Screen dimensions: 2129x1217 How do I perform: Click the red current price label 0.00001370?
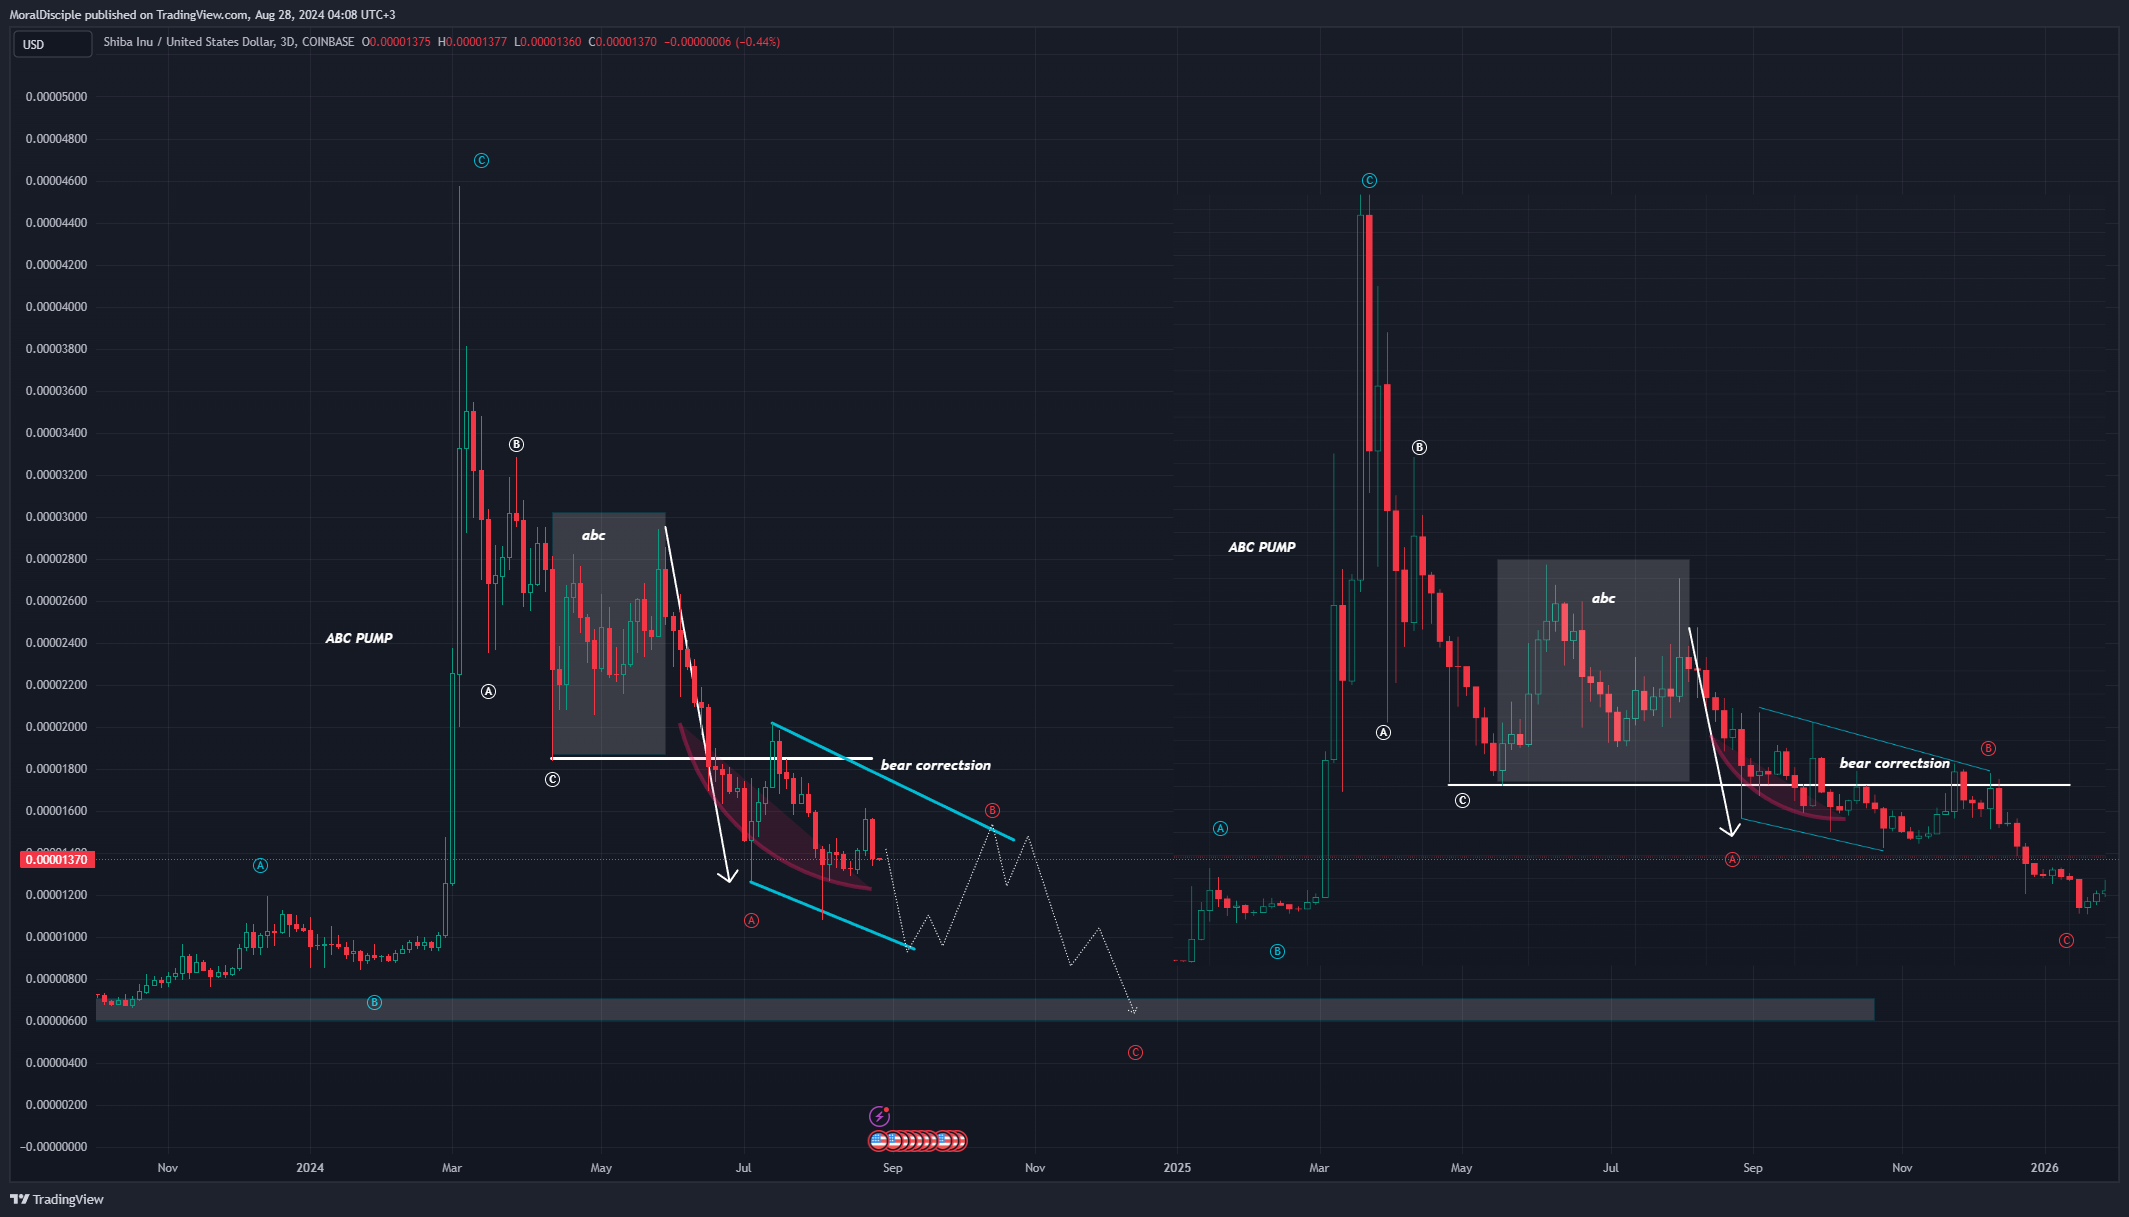[x=56, y=859]
